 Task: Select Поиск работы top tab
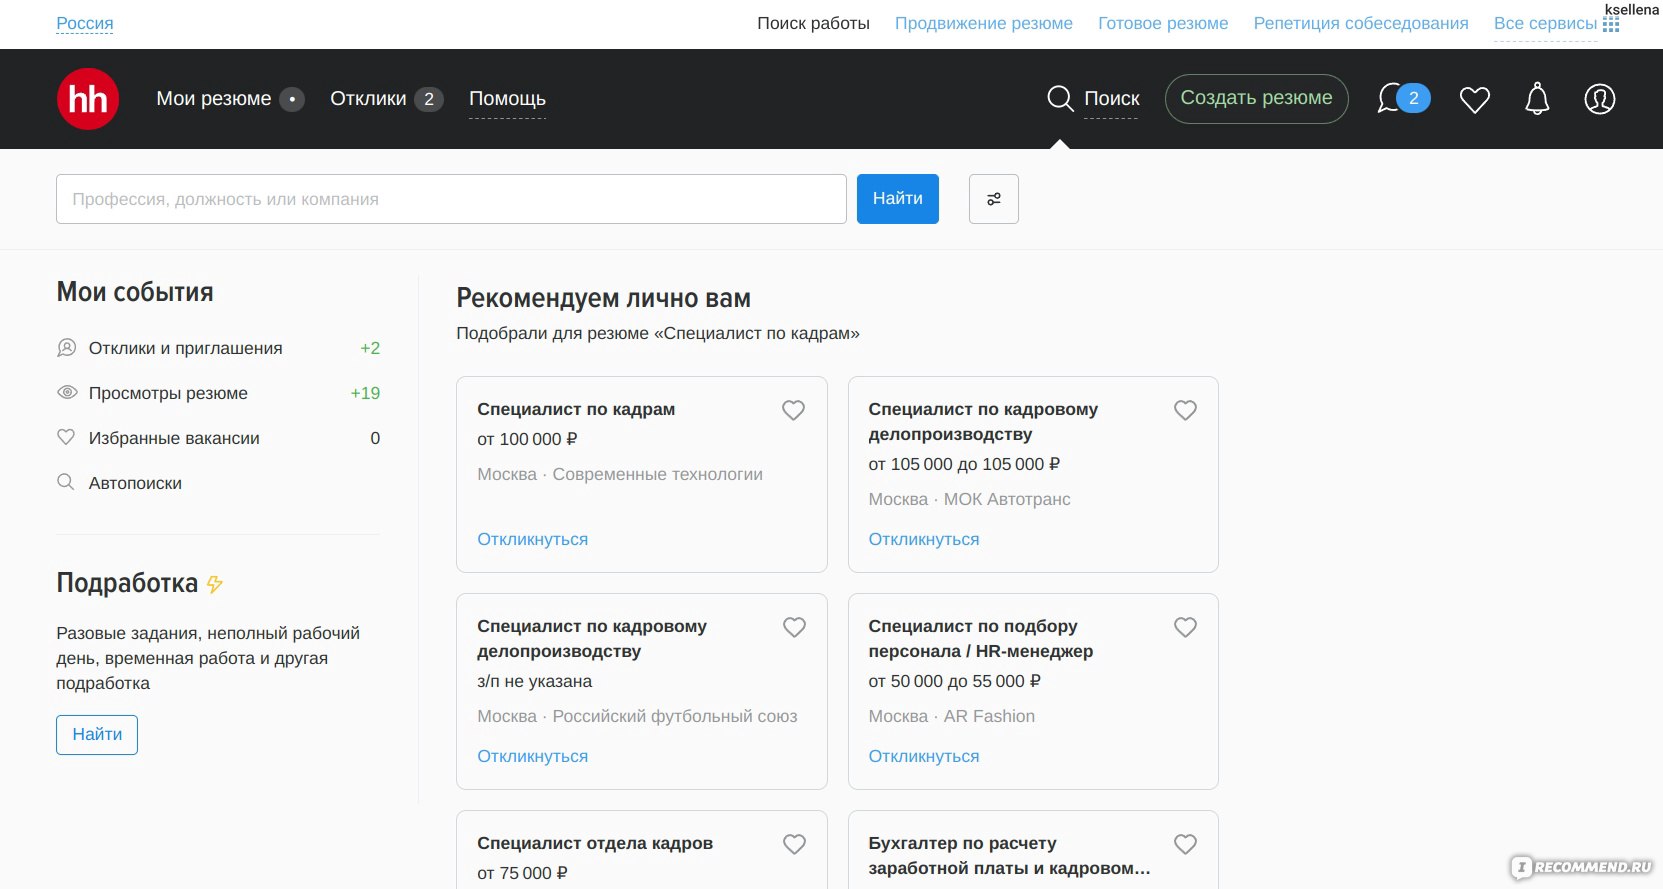click(813, 23)
